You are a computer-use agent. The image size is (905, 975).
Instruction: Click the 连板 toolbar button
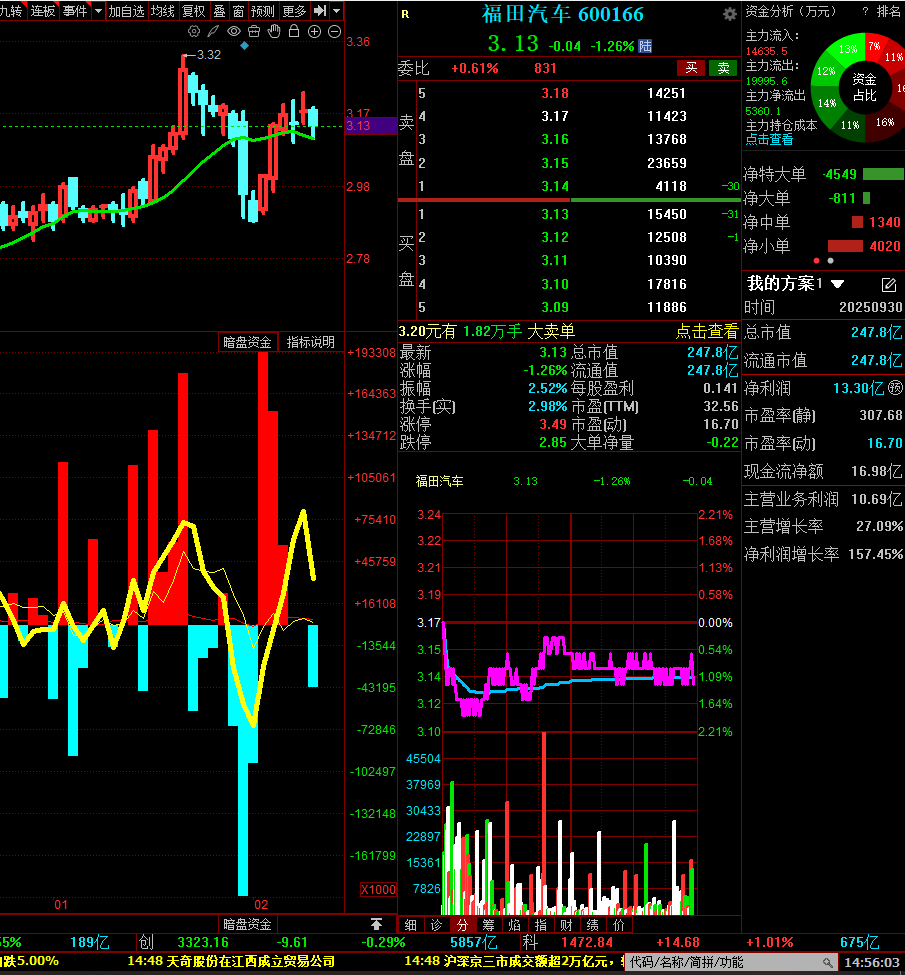coord(43,11)
